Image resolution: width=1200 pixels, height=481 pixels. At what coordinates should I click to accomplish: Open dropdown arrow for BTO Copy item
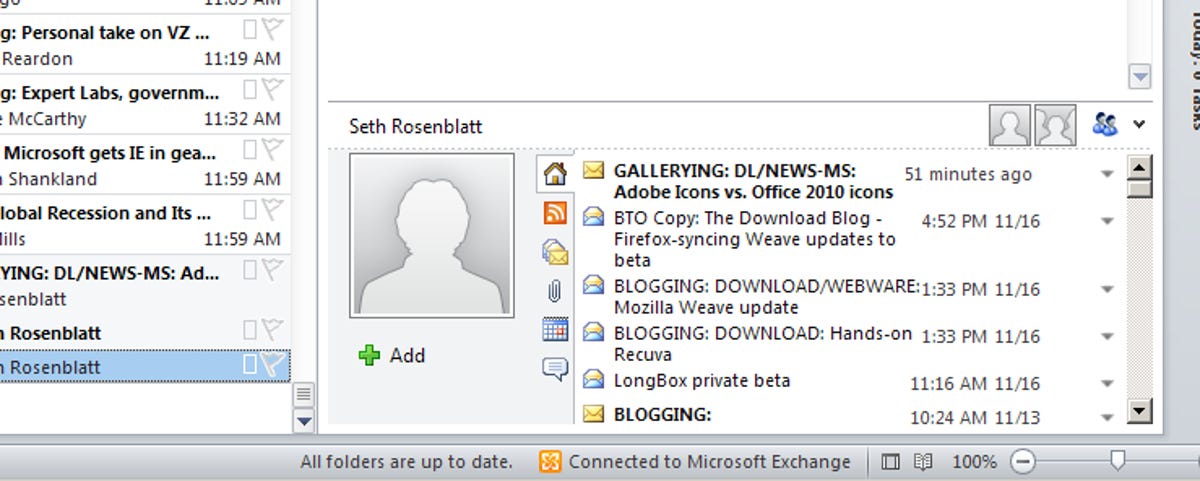[x=1107, y=221]
